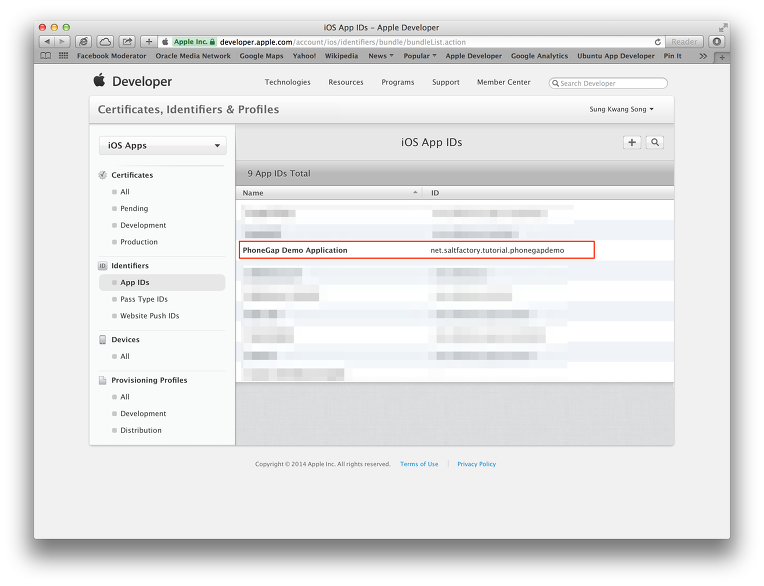Open the Apple Developer bookmark
The width and height of the screenshot is (764, 586).
[x=474, y=56]
